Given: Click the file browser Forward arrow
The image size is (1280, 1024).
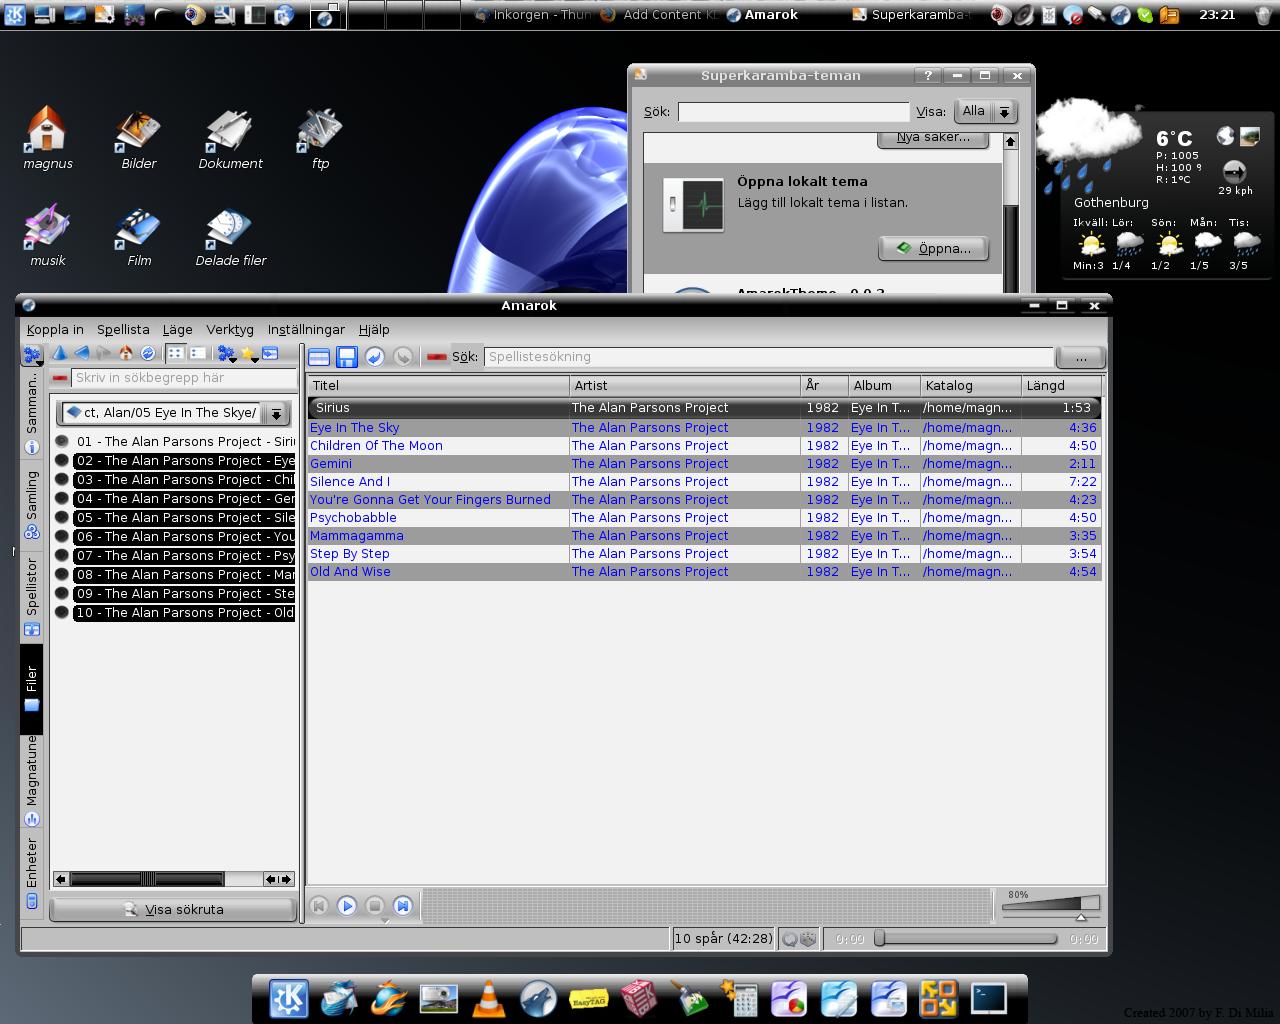Looking at the screenshot, I should [x=104, y=353].
